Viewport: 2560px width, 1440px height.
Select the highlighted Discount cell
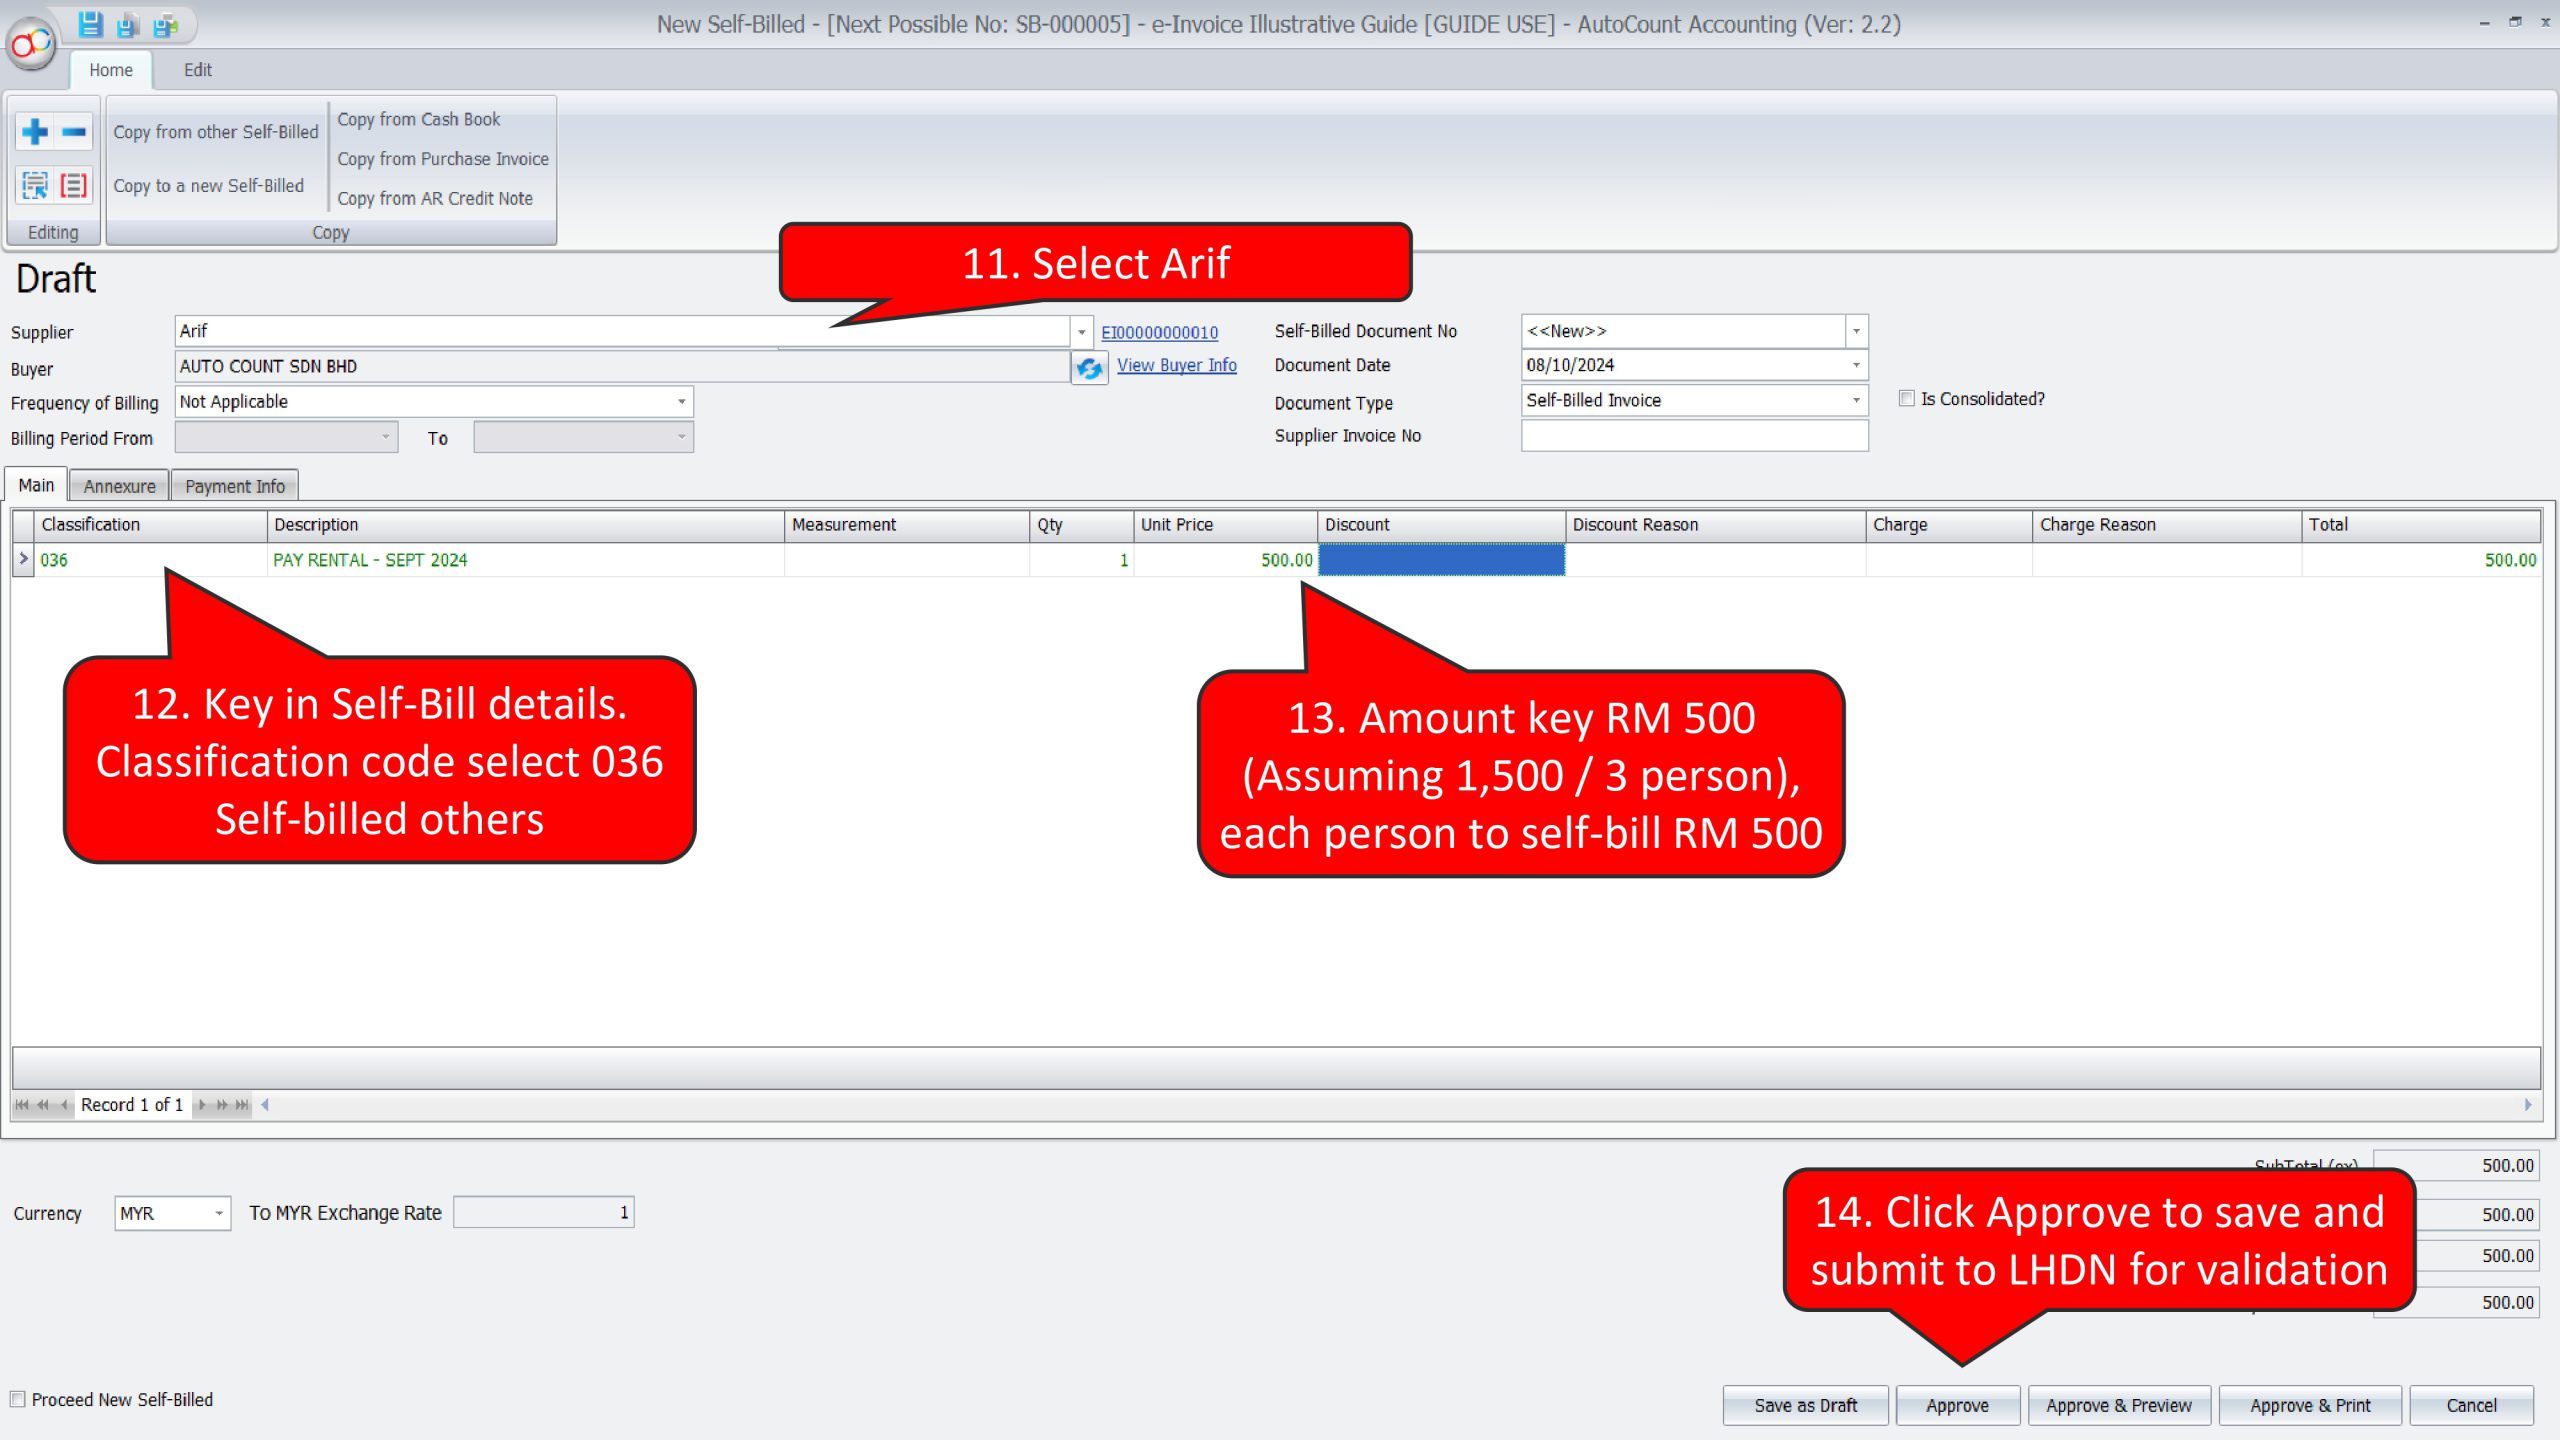tap(1441, 560)
